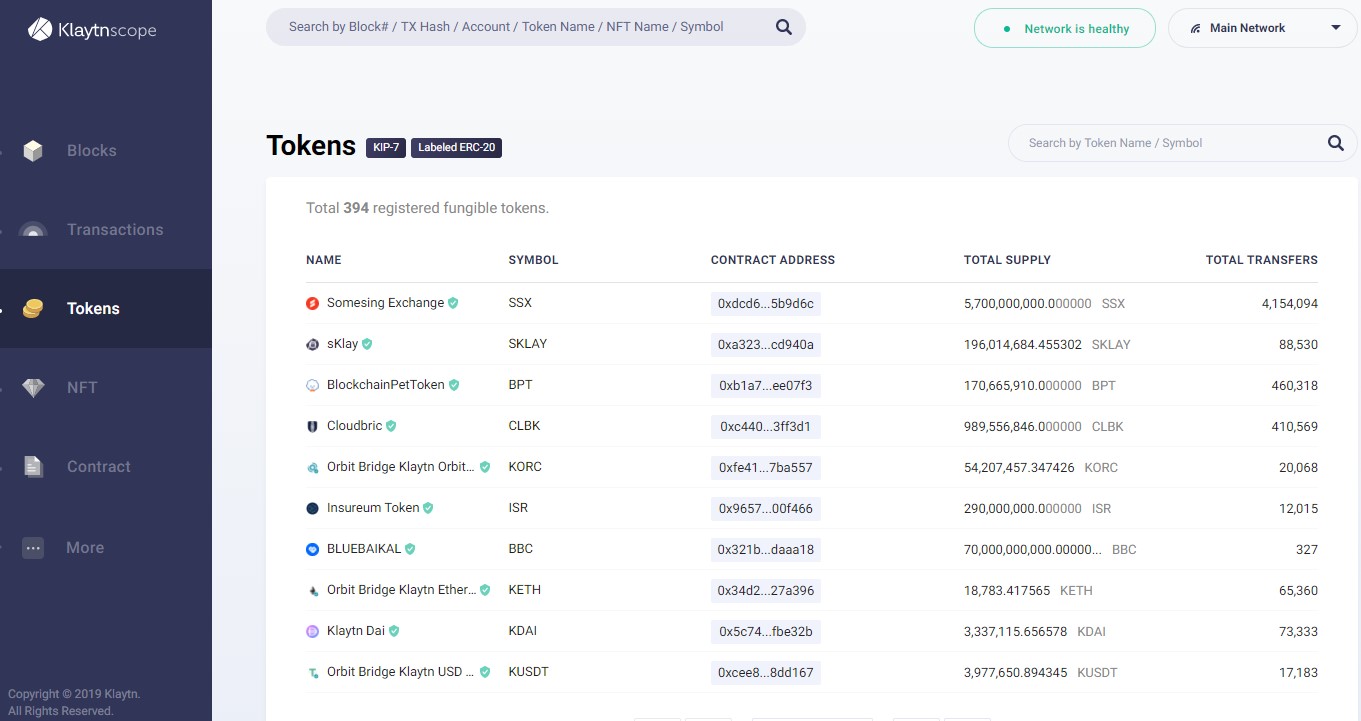
Task: Click the NAME column header
Action: pyautogui.click(x=324, y=260)
